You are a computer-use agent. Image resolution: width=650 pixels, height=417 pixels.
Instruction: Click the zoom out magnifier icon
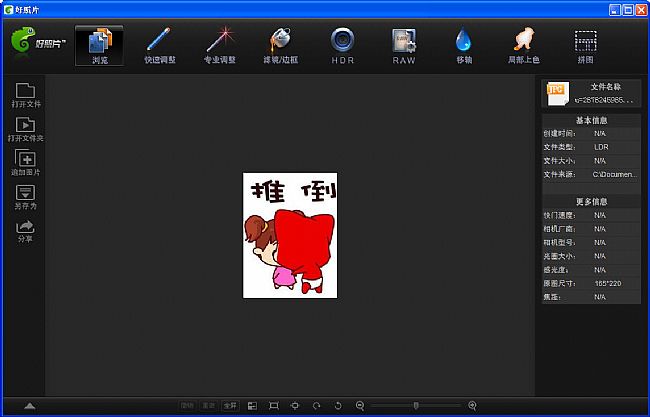pyautogui.click(x=359, y=405)
